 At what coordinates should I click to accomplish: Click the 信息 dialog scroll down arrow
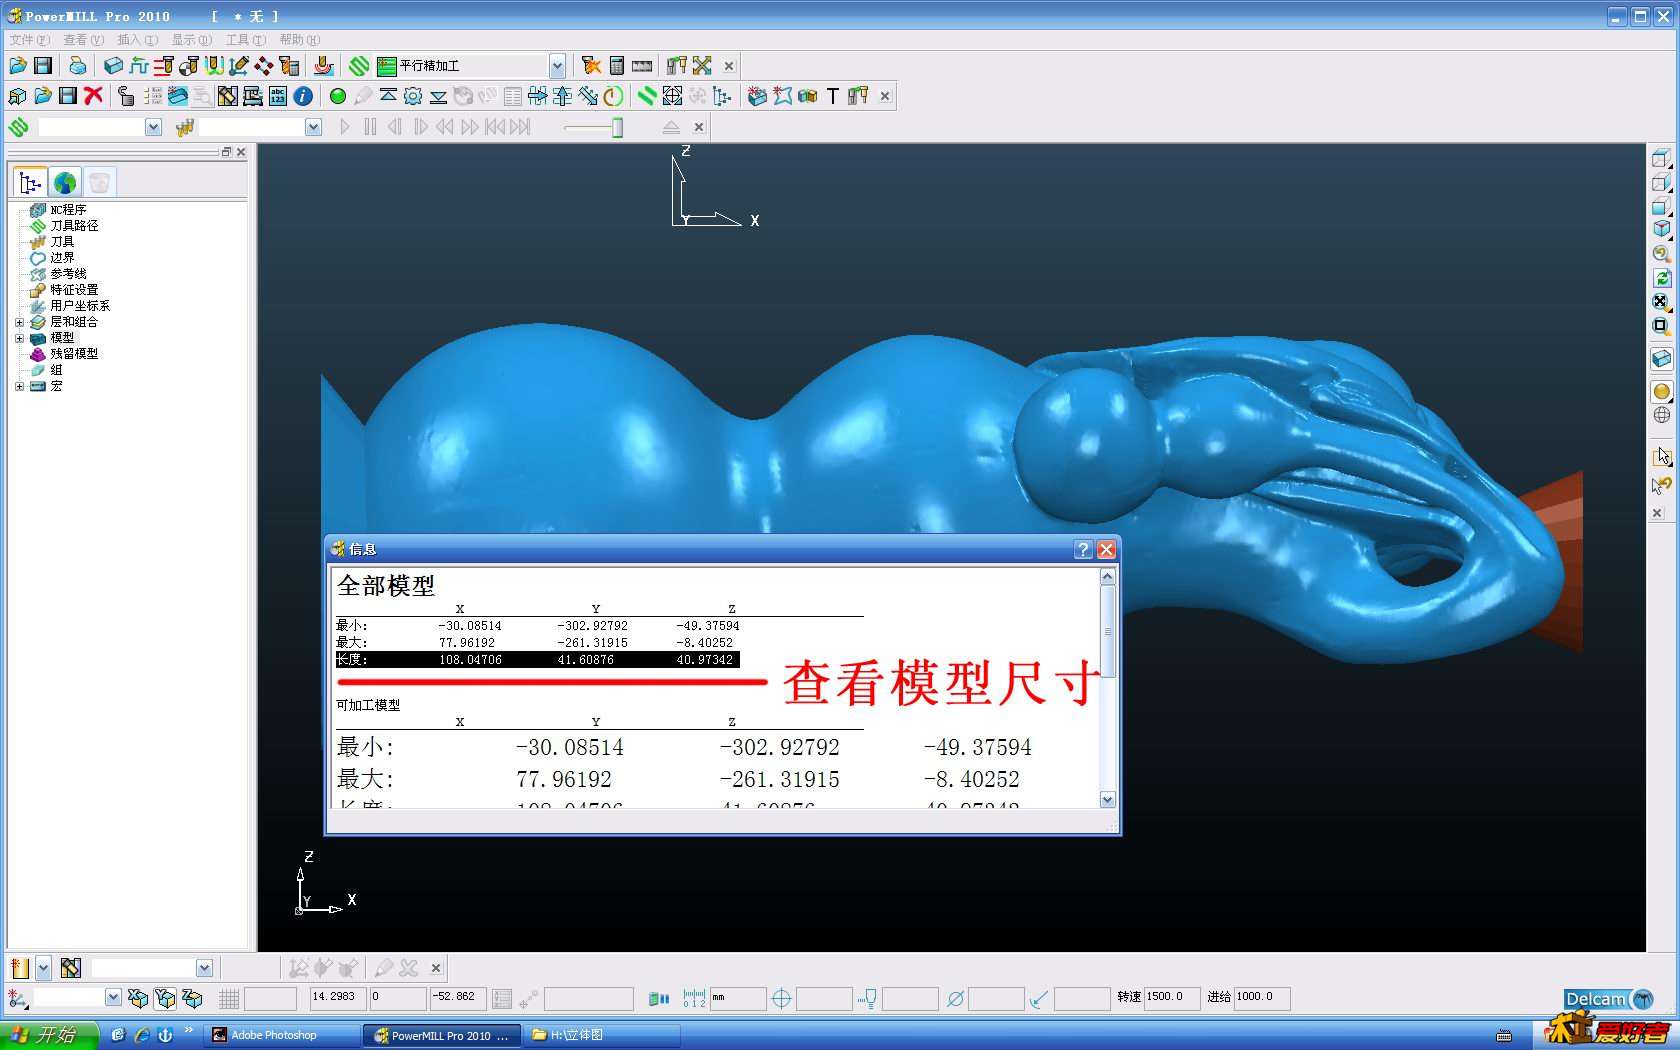click(x=1107, y=800)
